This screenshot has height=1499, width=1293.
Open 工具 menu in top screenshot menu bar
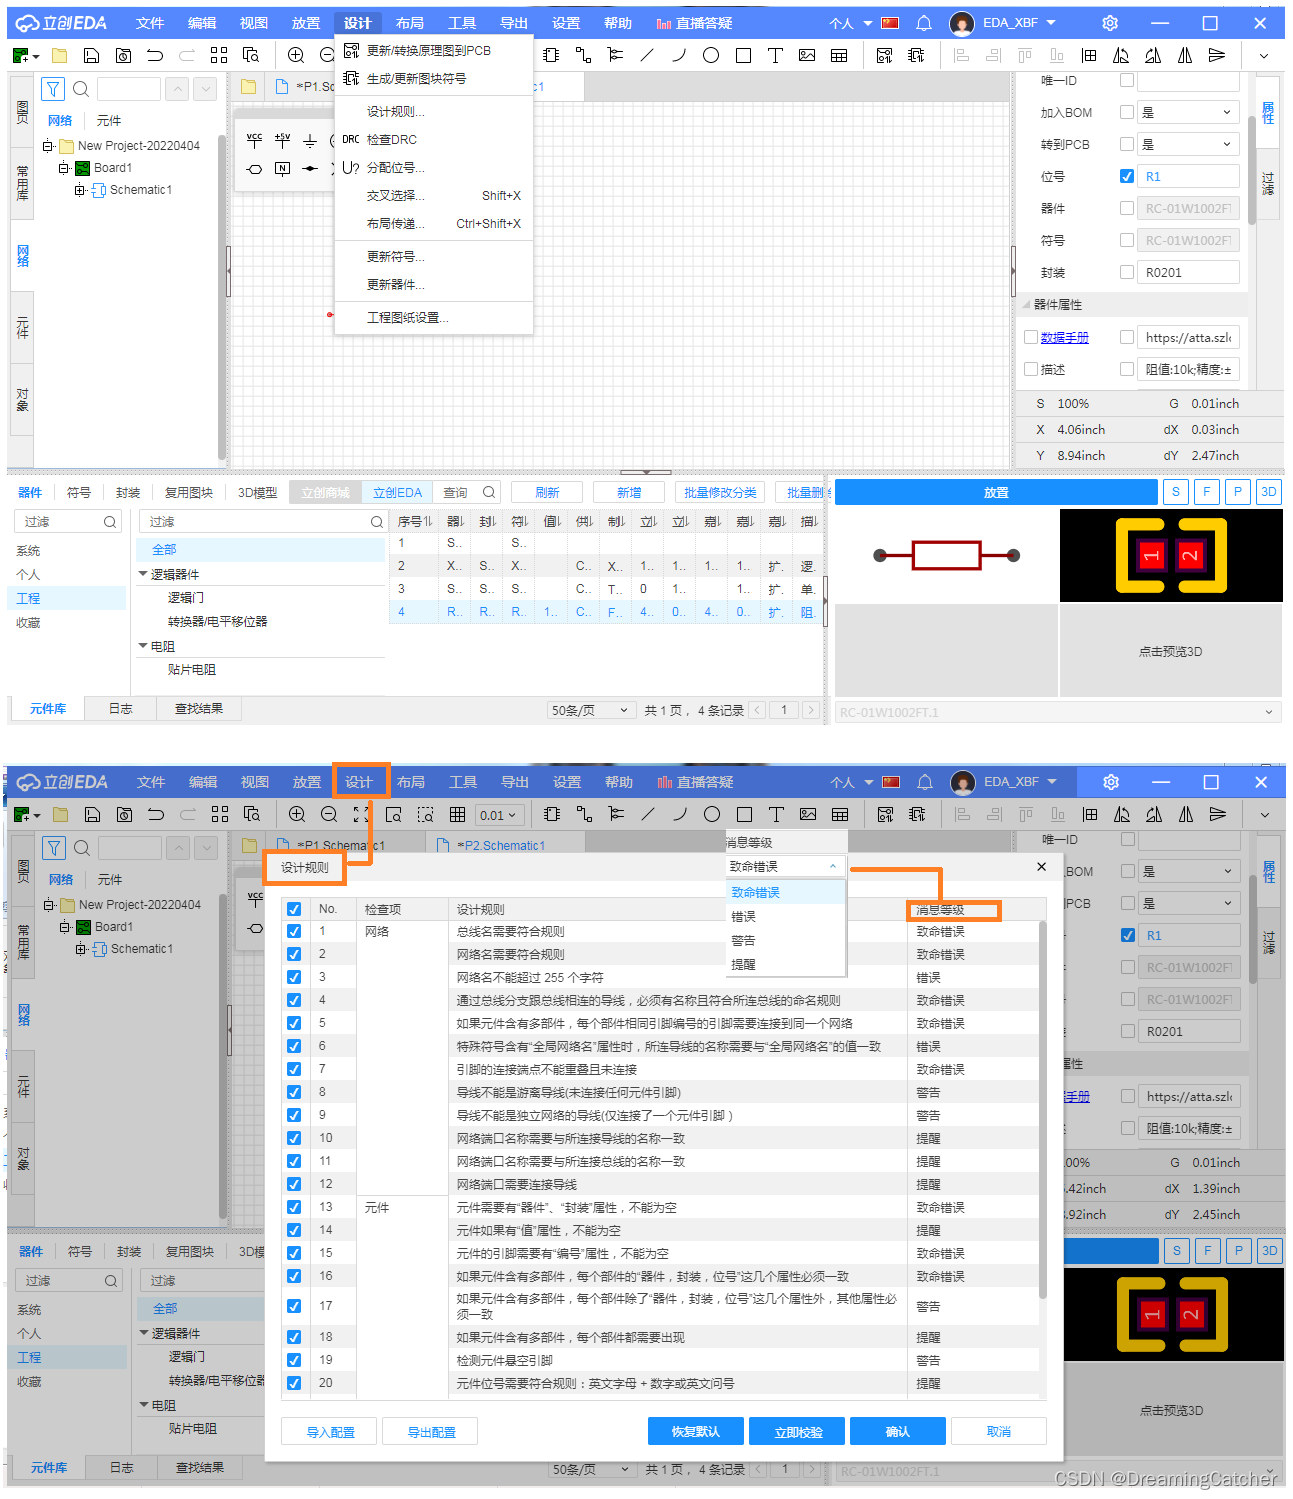[462, 23]
